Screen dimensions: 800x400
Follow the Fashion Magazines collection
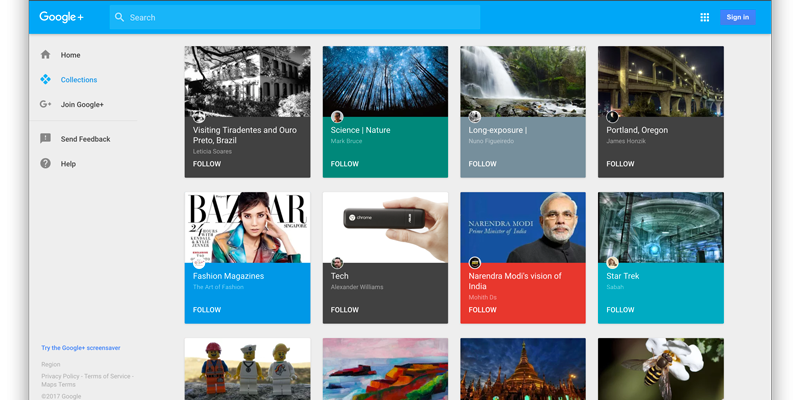(x=207, y=310)
